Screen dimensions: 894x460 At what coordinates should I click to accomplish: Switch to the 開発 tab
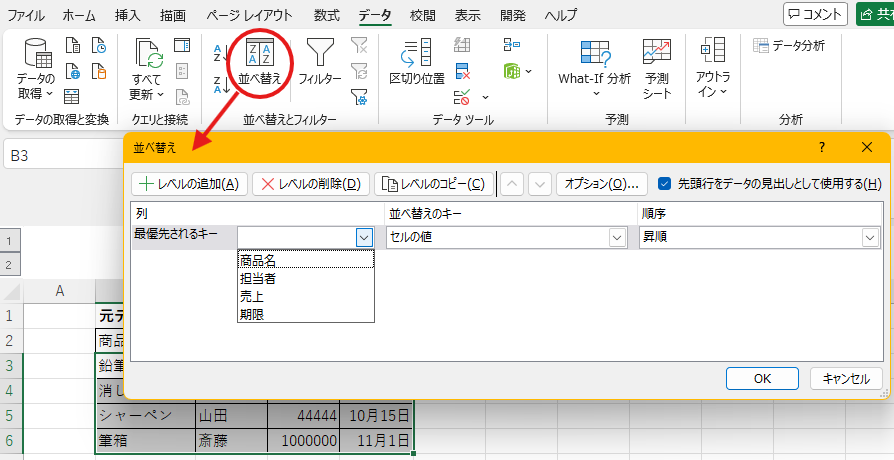tap(513, 15)
